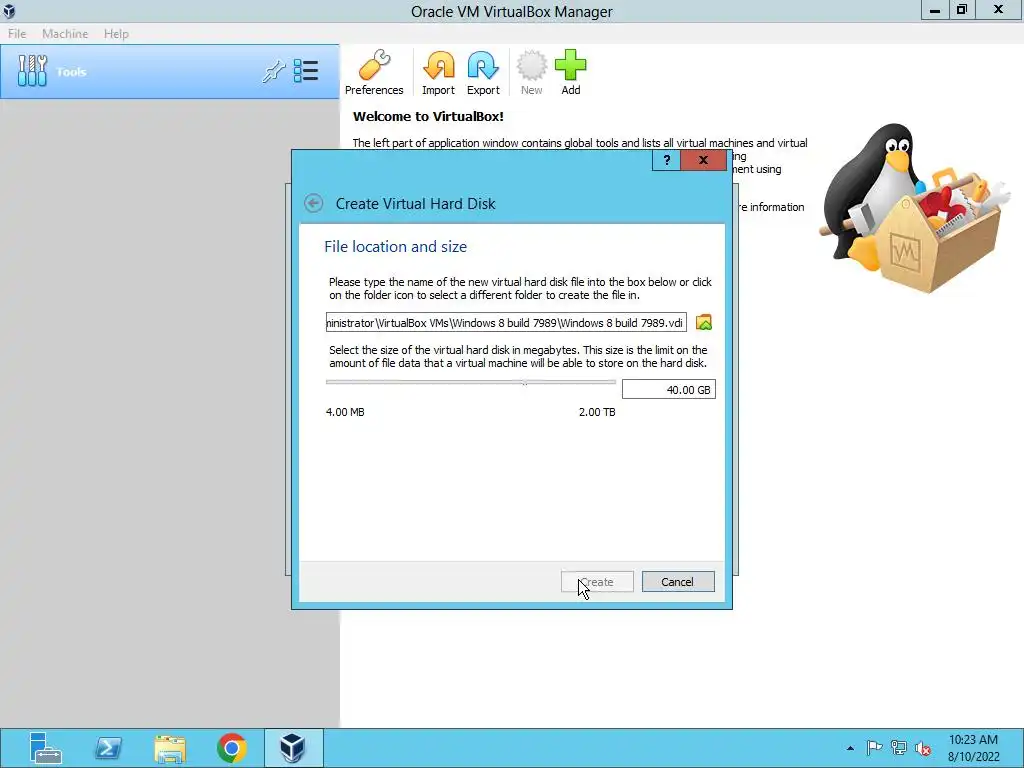Minimize the VirtualBox Manager window

935,10
